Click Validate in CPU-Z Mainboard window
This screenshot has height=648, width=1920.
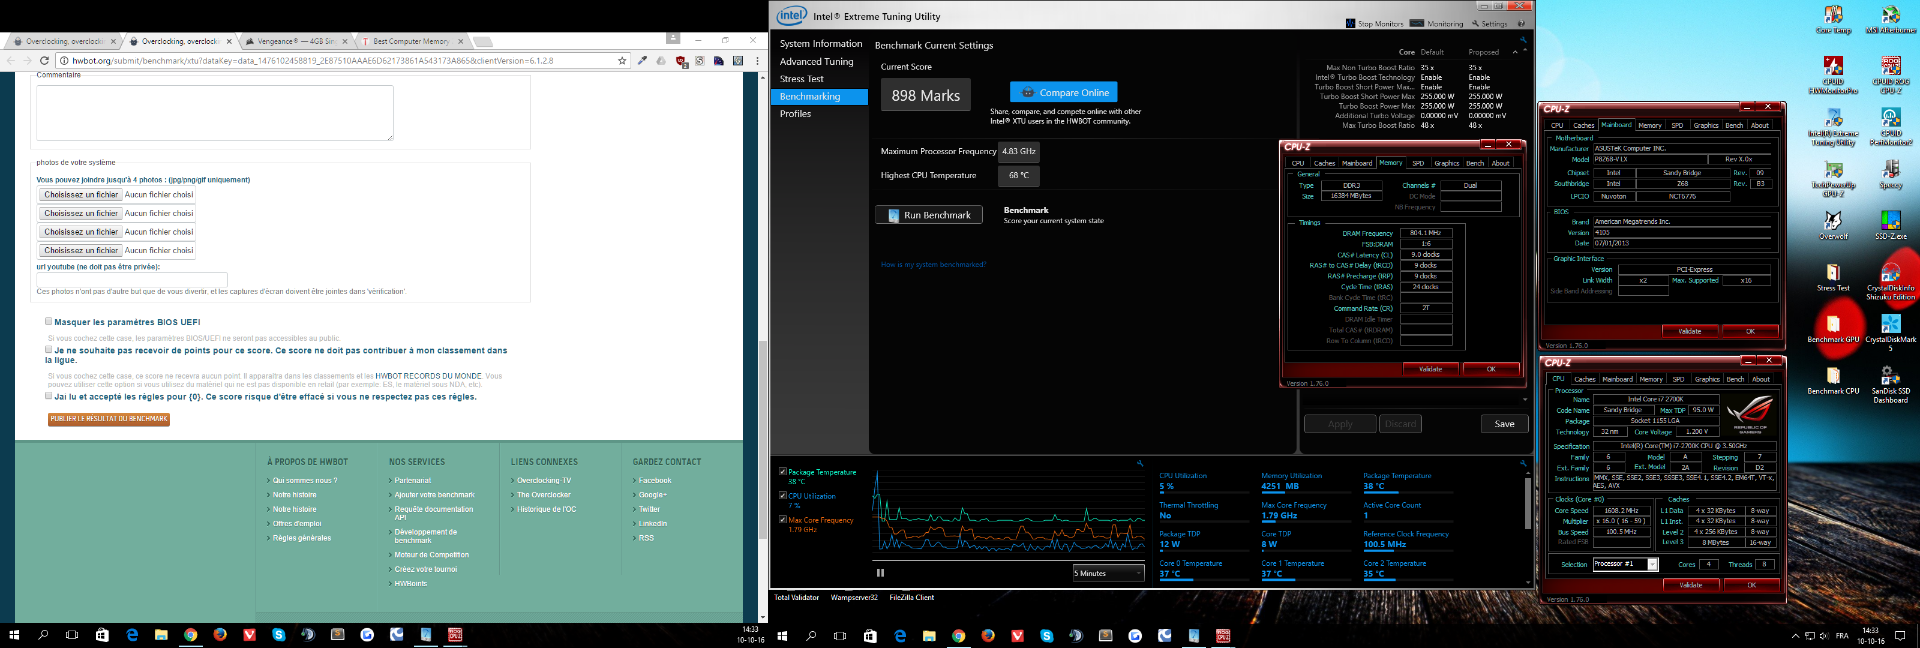1690,331
